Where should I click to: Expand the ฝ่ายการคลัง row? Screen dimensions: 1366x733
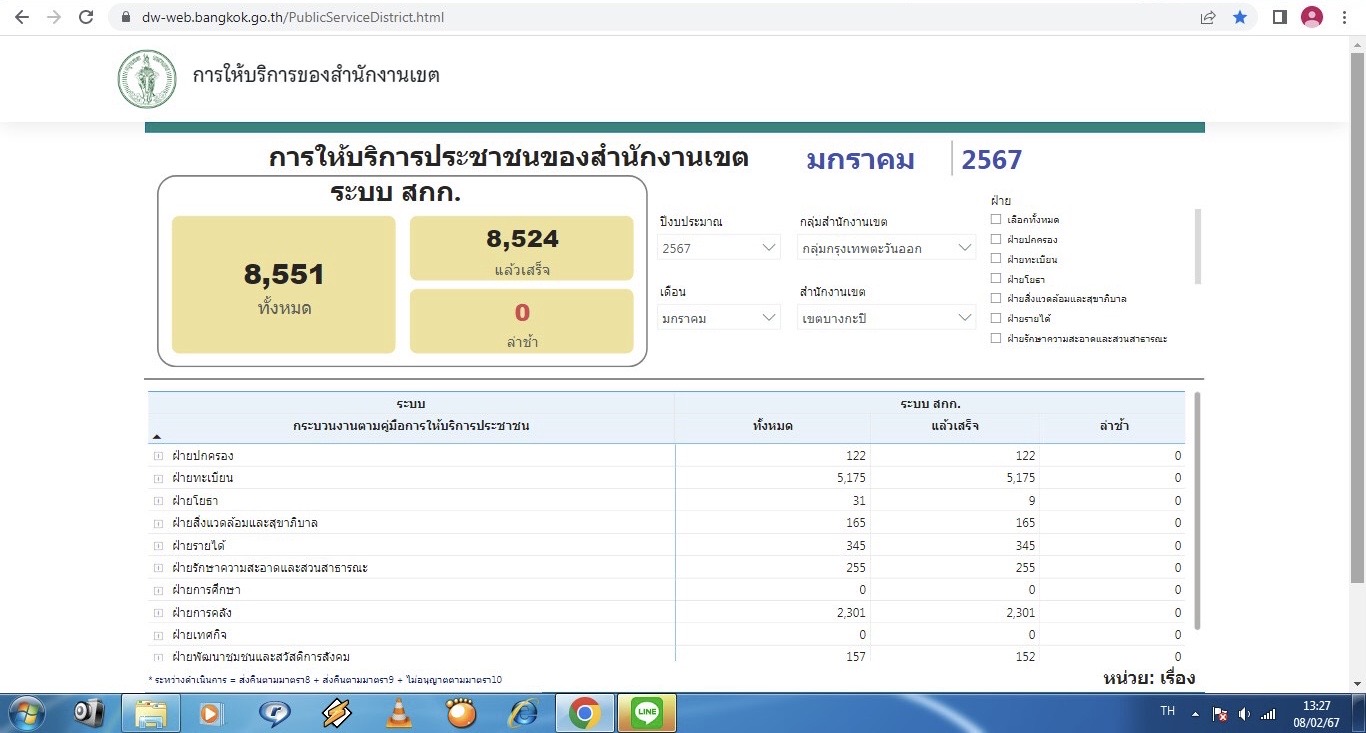[x=158, y=613]
